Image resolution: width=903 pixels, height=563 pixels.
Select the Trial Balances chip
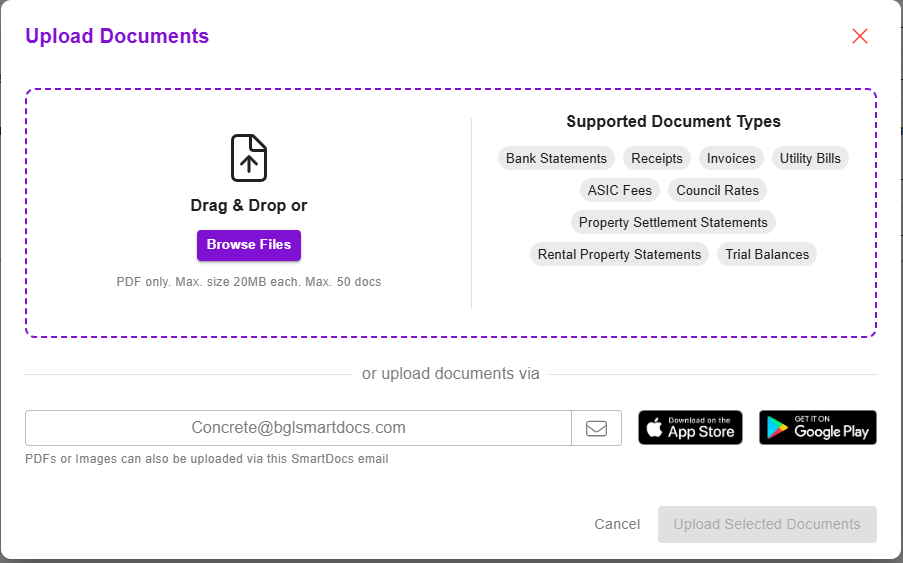coord(767,254)
